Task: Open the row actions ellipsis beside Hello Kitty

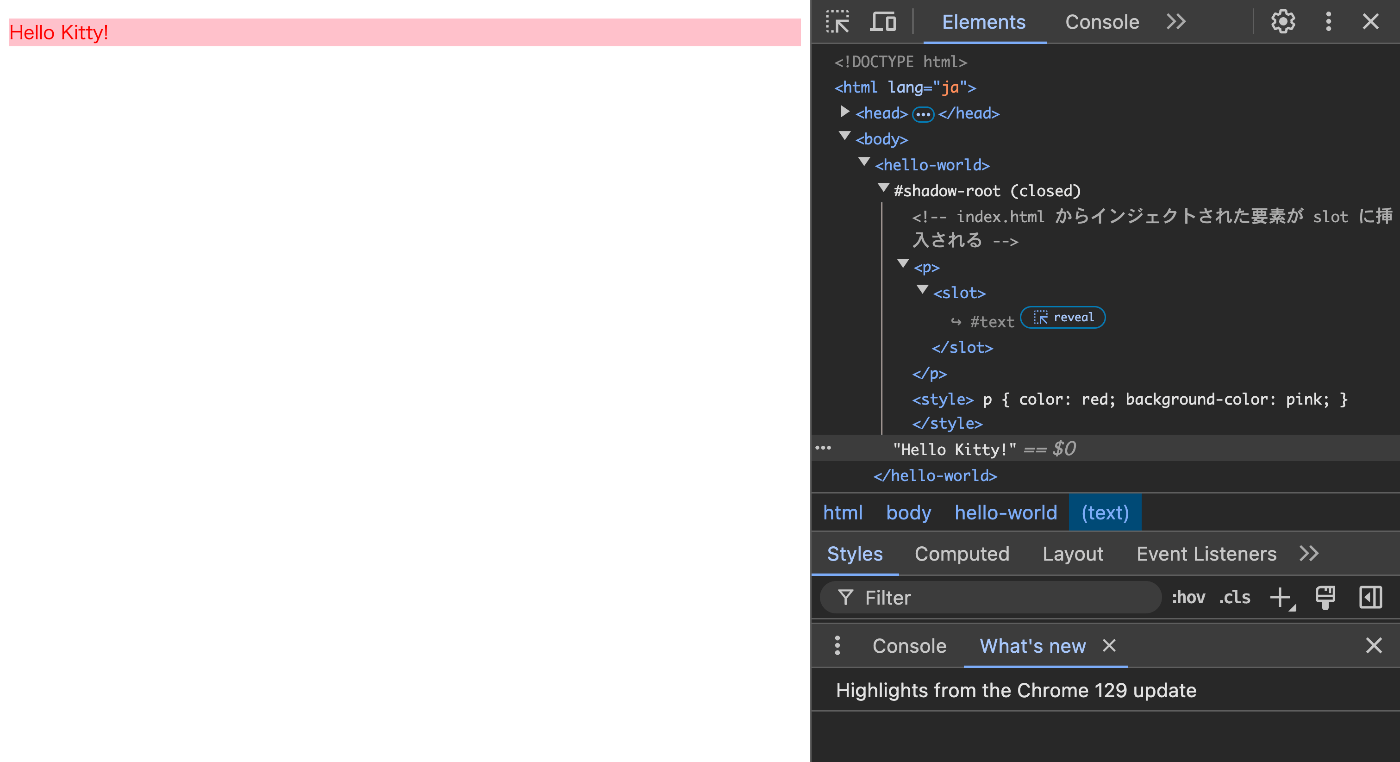Action: pos(823,448)
